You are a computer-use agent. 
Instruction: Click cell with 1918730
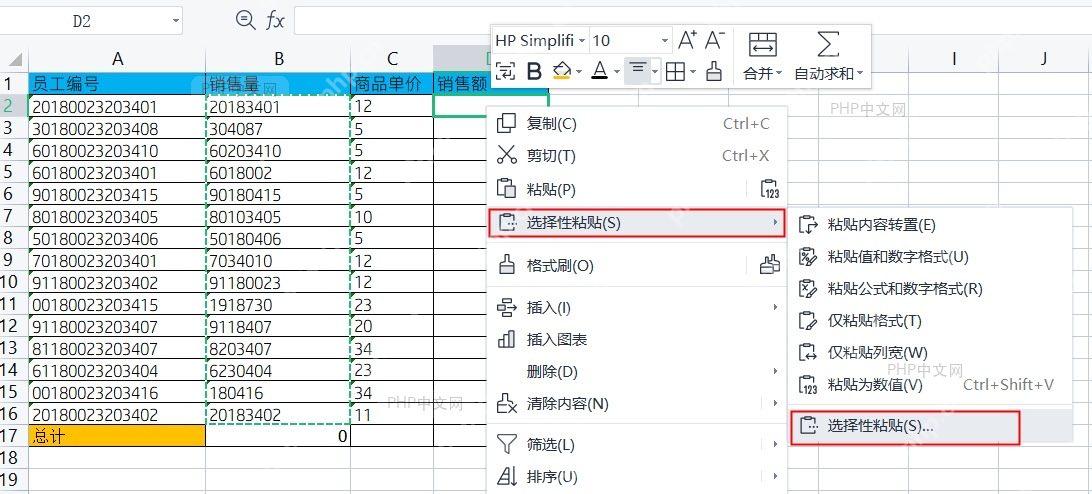(279, 304)
